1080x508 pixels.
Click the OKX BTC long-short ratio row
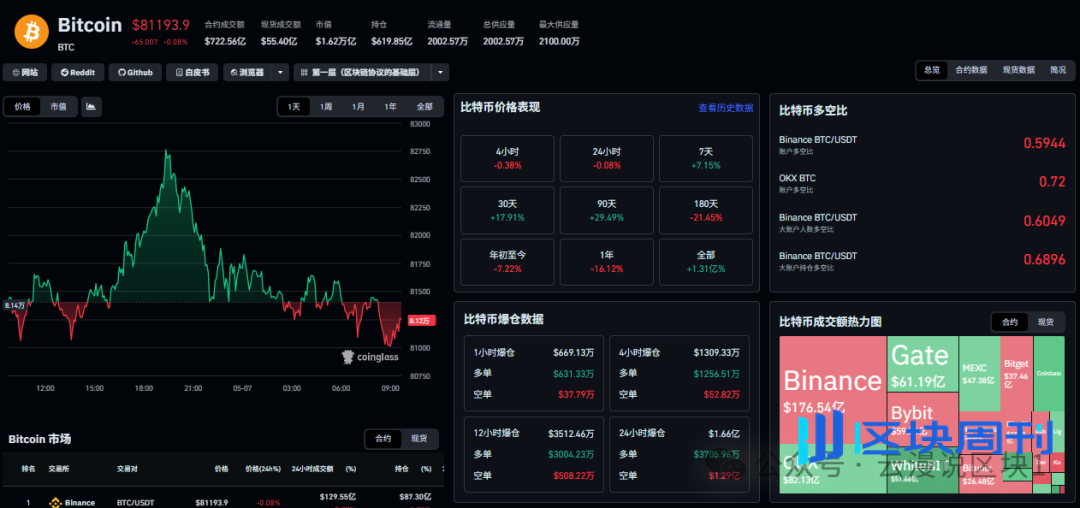(x=922, y=182)
